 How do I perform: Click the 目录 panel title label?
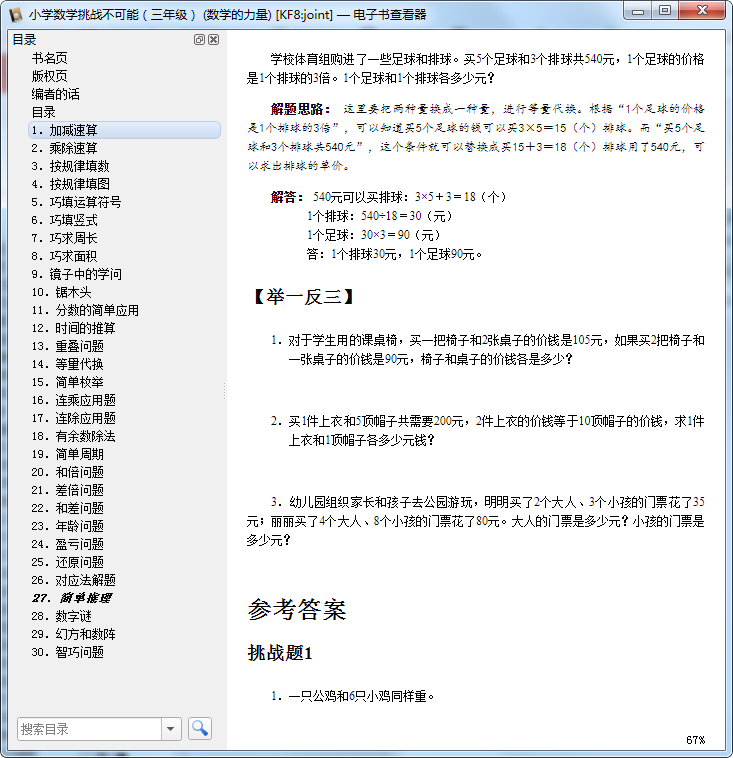pos(24,40)
